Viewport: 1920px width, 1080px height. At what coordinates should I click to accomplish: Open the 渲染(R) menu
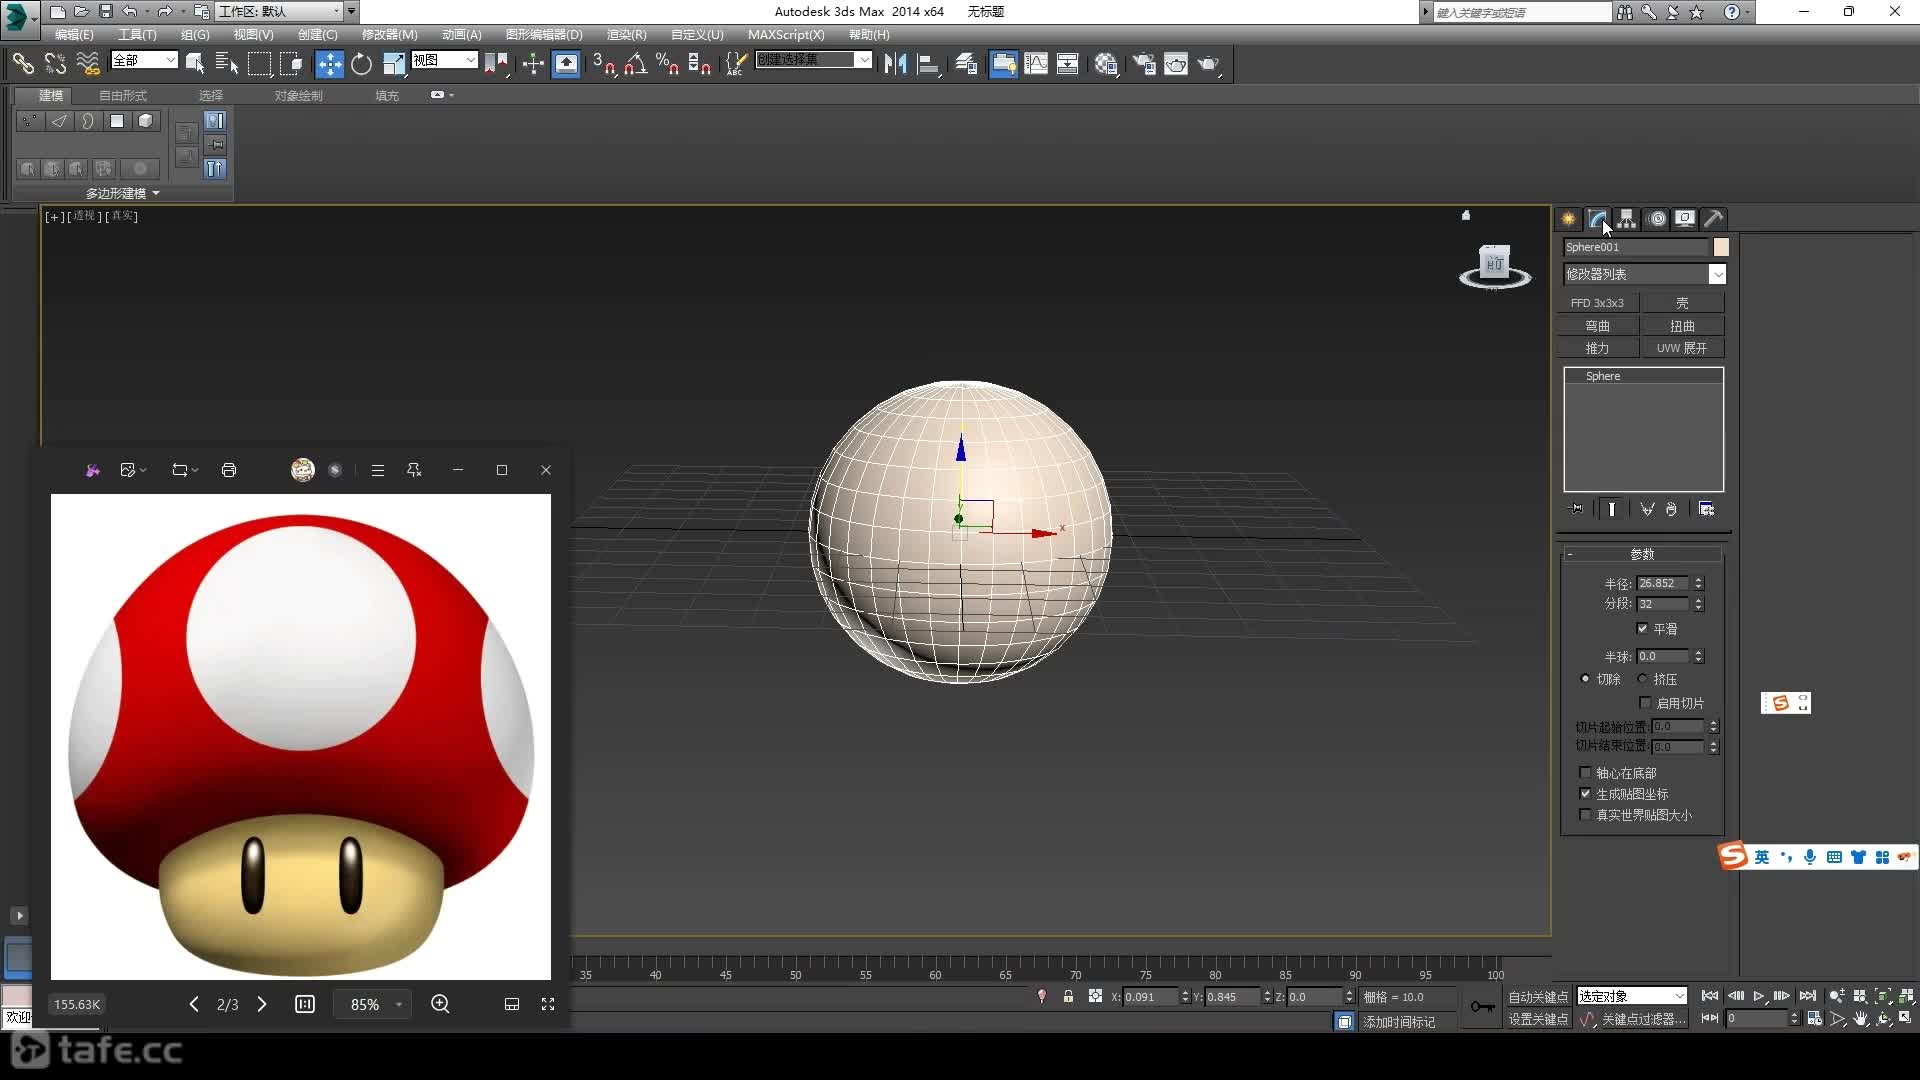626,34
